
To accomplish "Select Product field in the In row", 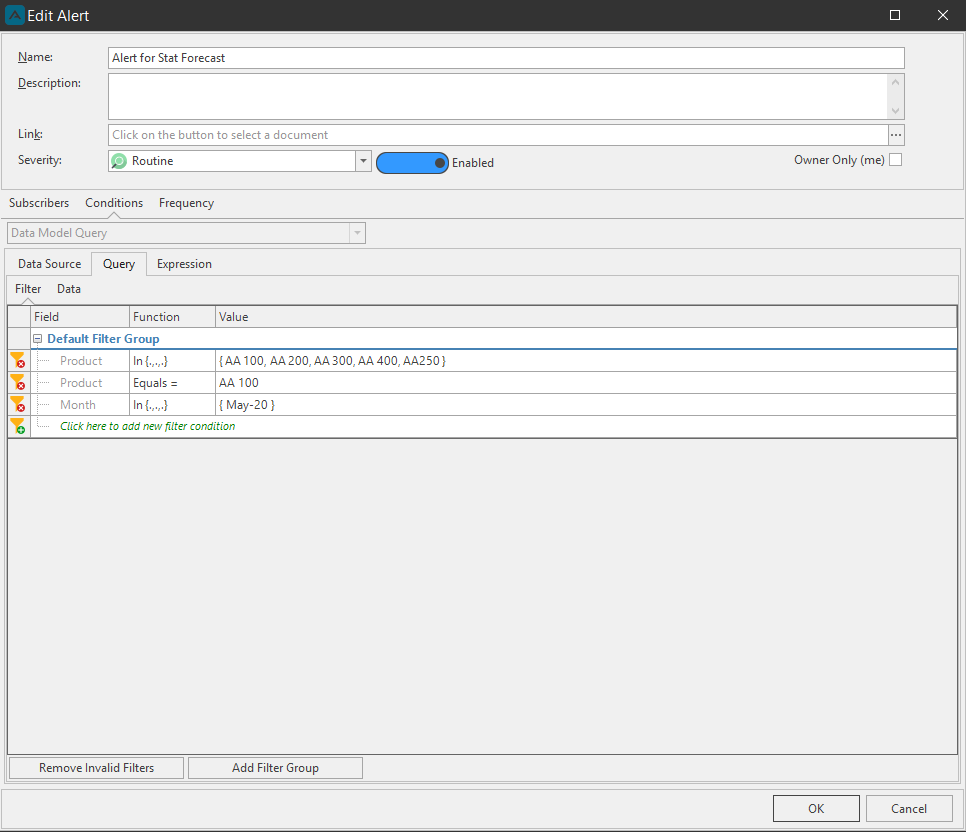I will (x=81, y=361).
